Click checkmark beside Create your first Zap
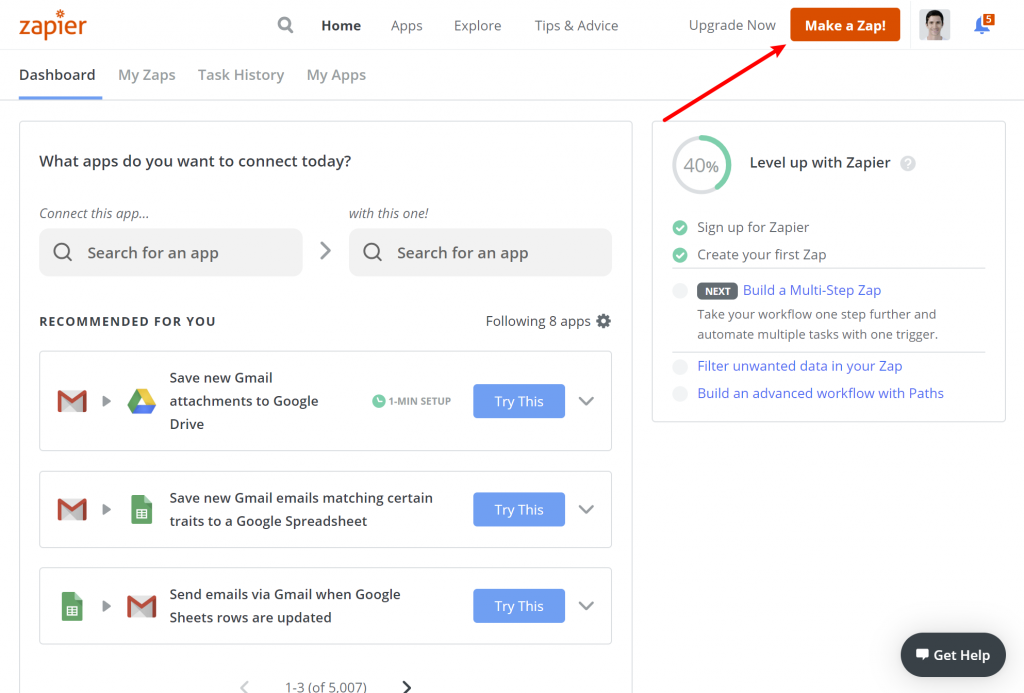1024x693 pixels. click(680, 254)
